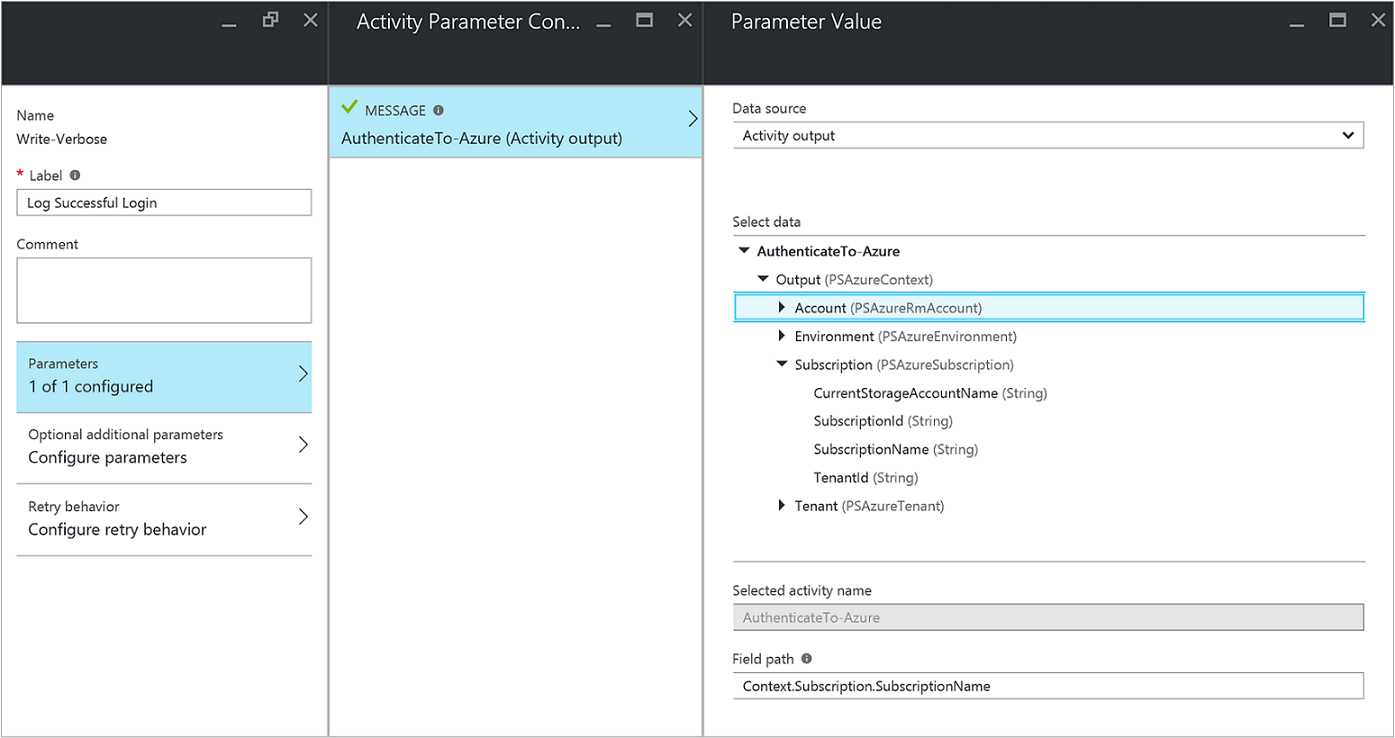The height and width of the screenshot is (738, 1395).
Task: Collapse the Output (PSAzureContext) node triangle
Action: pos(763,280)
